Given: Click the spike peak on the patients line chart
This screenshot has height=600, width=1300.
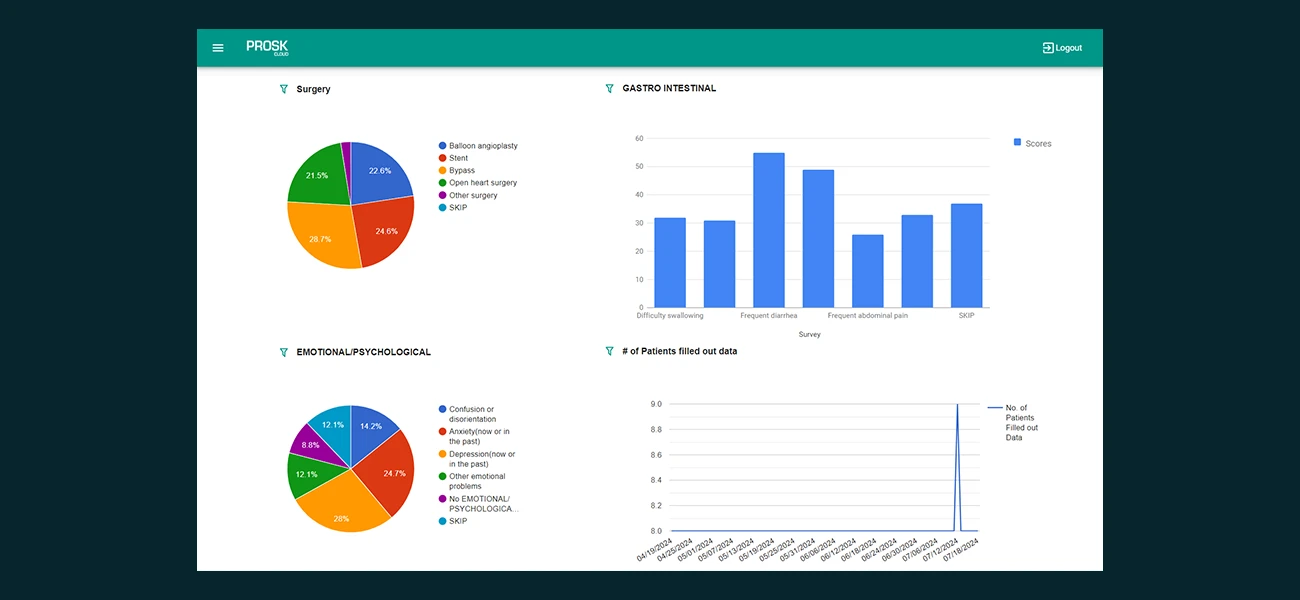Looking at the screenshot, I should 957,405.
